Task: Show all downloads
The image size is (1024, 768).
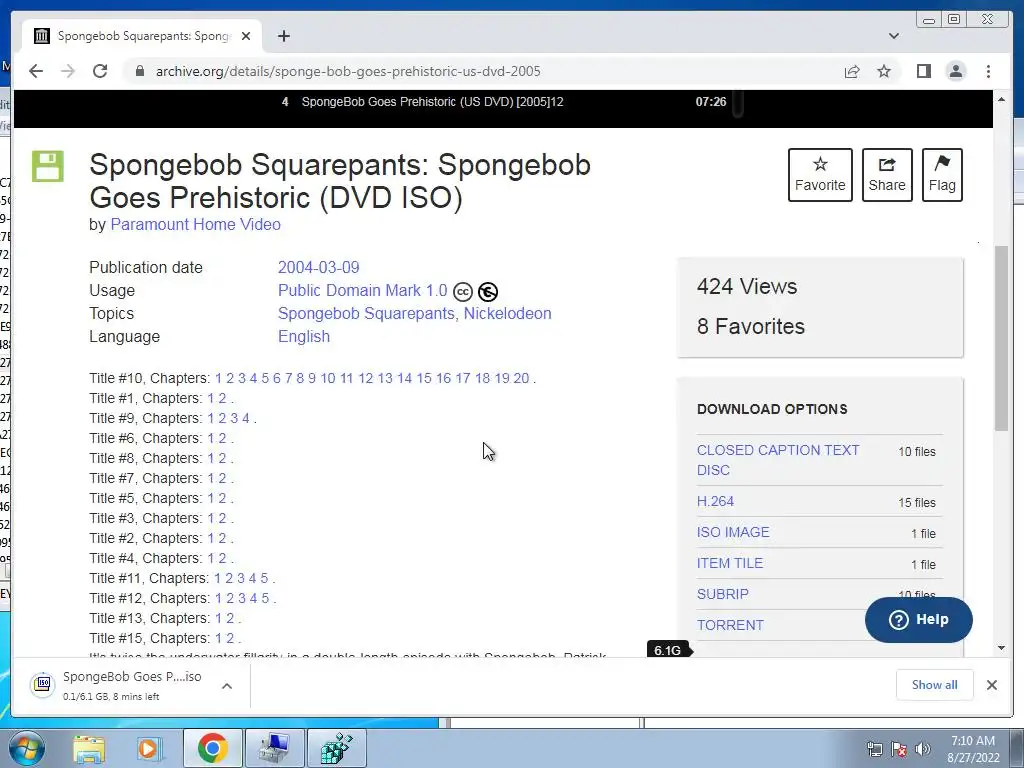Action: coord(935,684)
